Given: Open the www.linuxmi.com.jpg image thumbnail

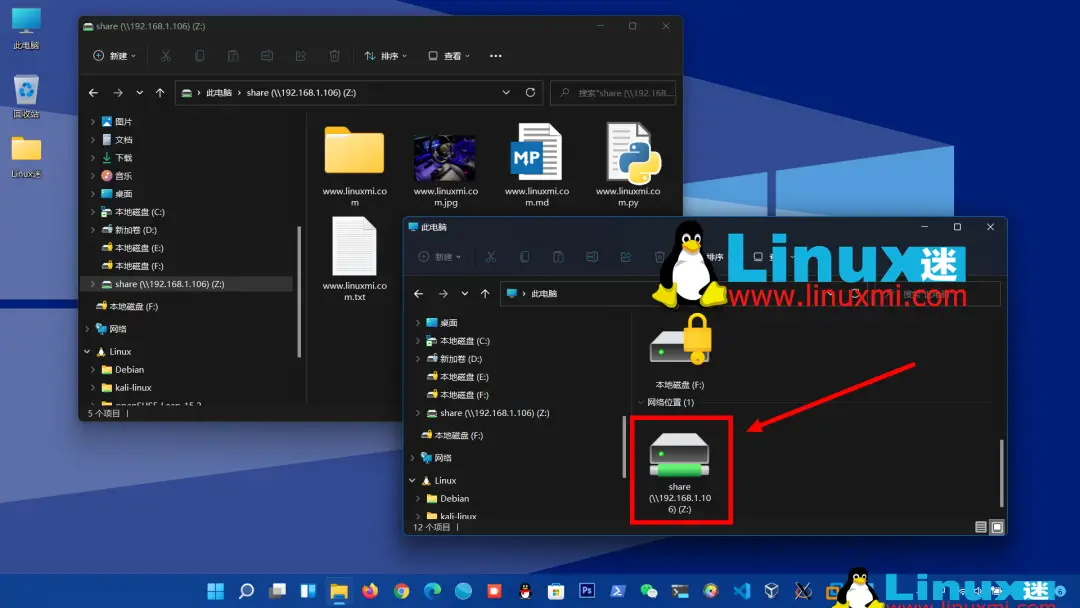Looking at the screenshot, I should click(x=444, y=157).
